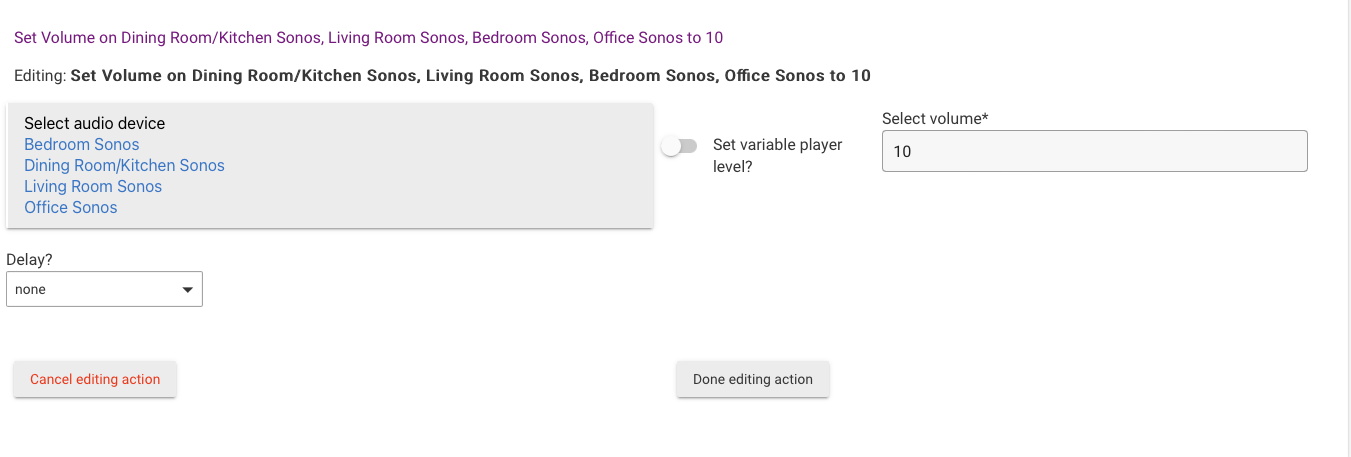Viewport: 1351px width, 457px height.
Task: Open the Delay dropdown showing "none"
Action: coord(104,290)
